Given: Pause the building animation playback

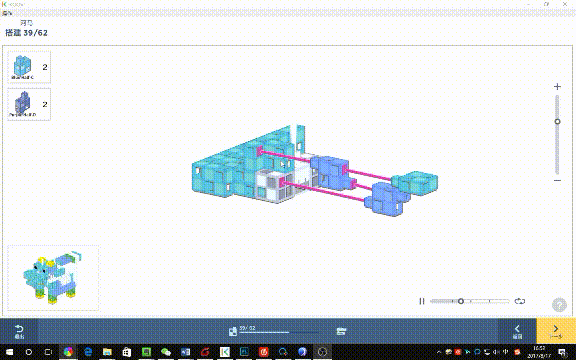Looking at the screenshot, I should [x=422, y=301].
